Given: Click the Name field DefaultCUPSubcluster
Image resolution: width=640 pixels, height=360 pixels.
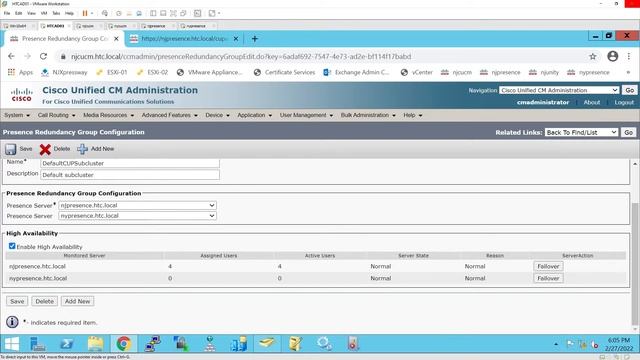Looking at the screenshot, I should coord(130,163).
